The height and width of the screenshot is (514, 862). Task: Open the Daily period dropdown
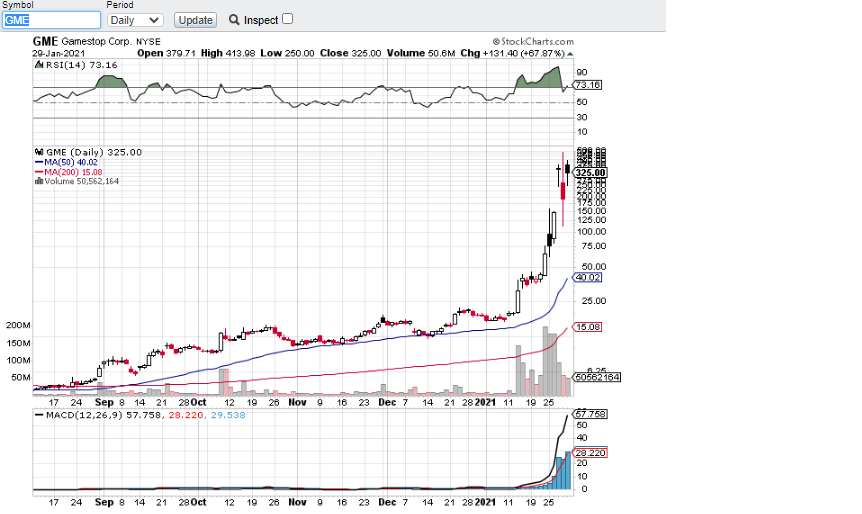pyautogui.click(x=135, y=20)
